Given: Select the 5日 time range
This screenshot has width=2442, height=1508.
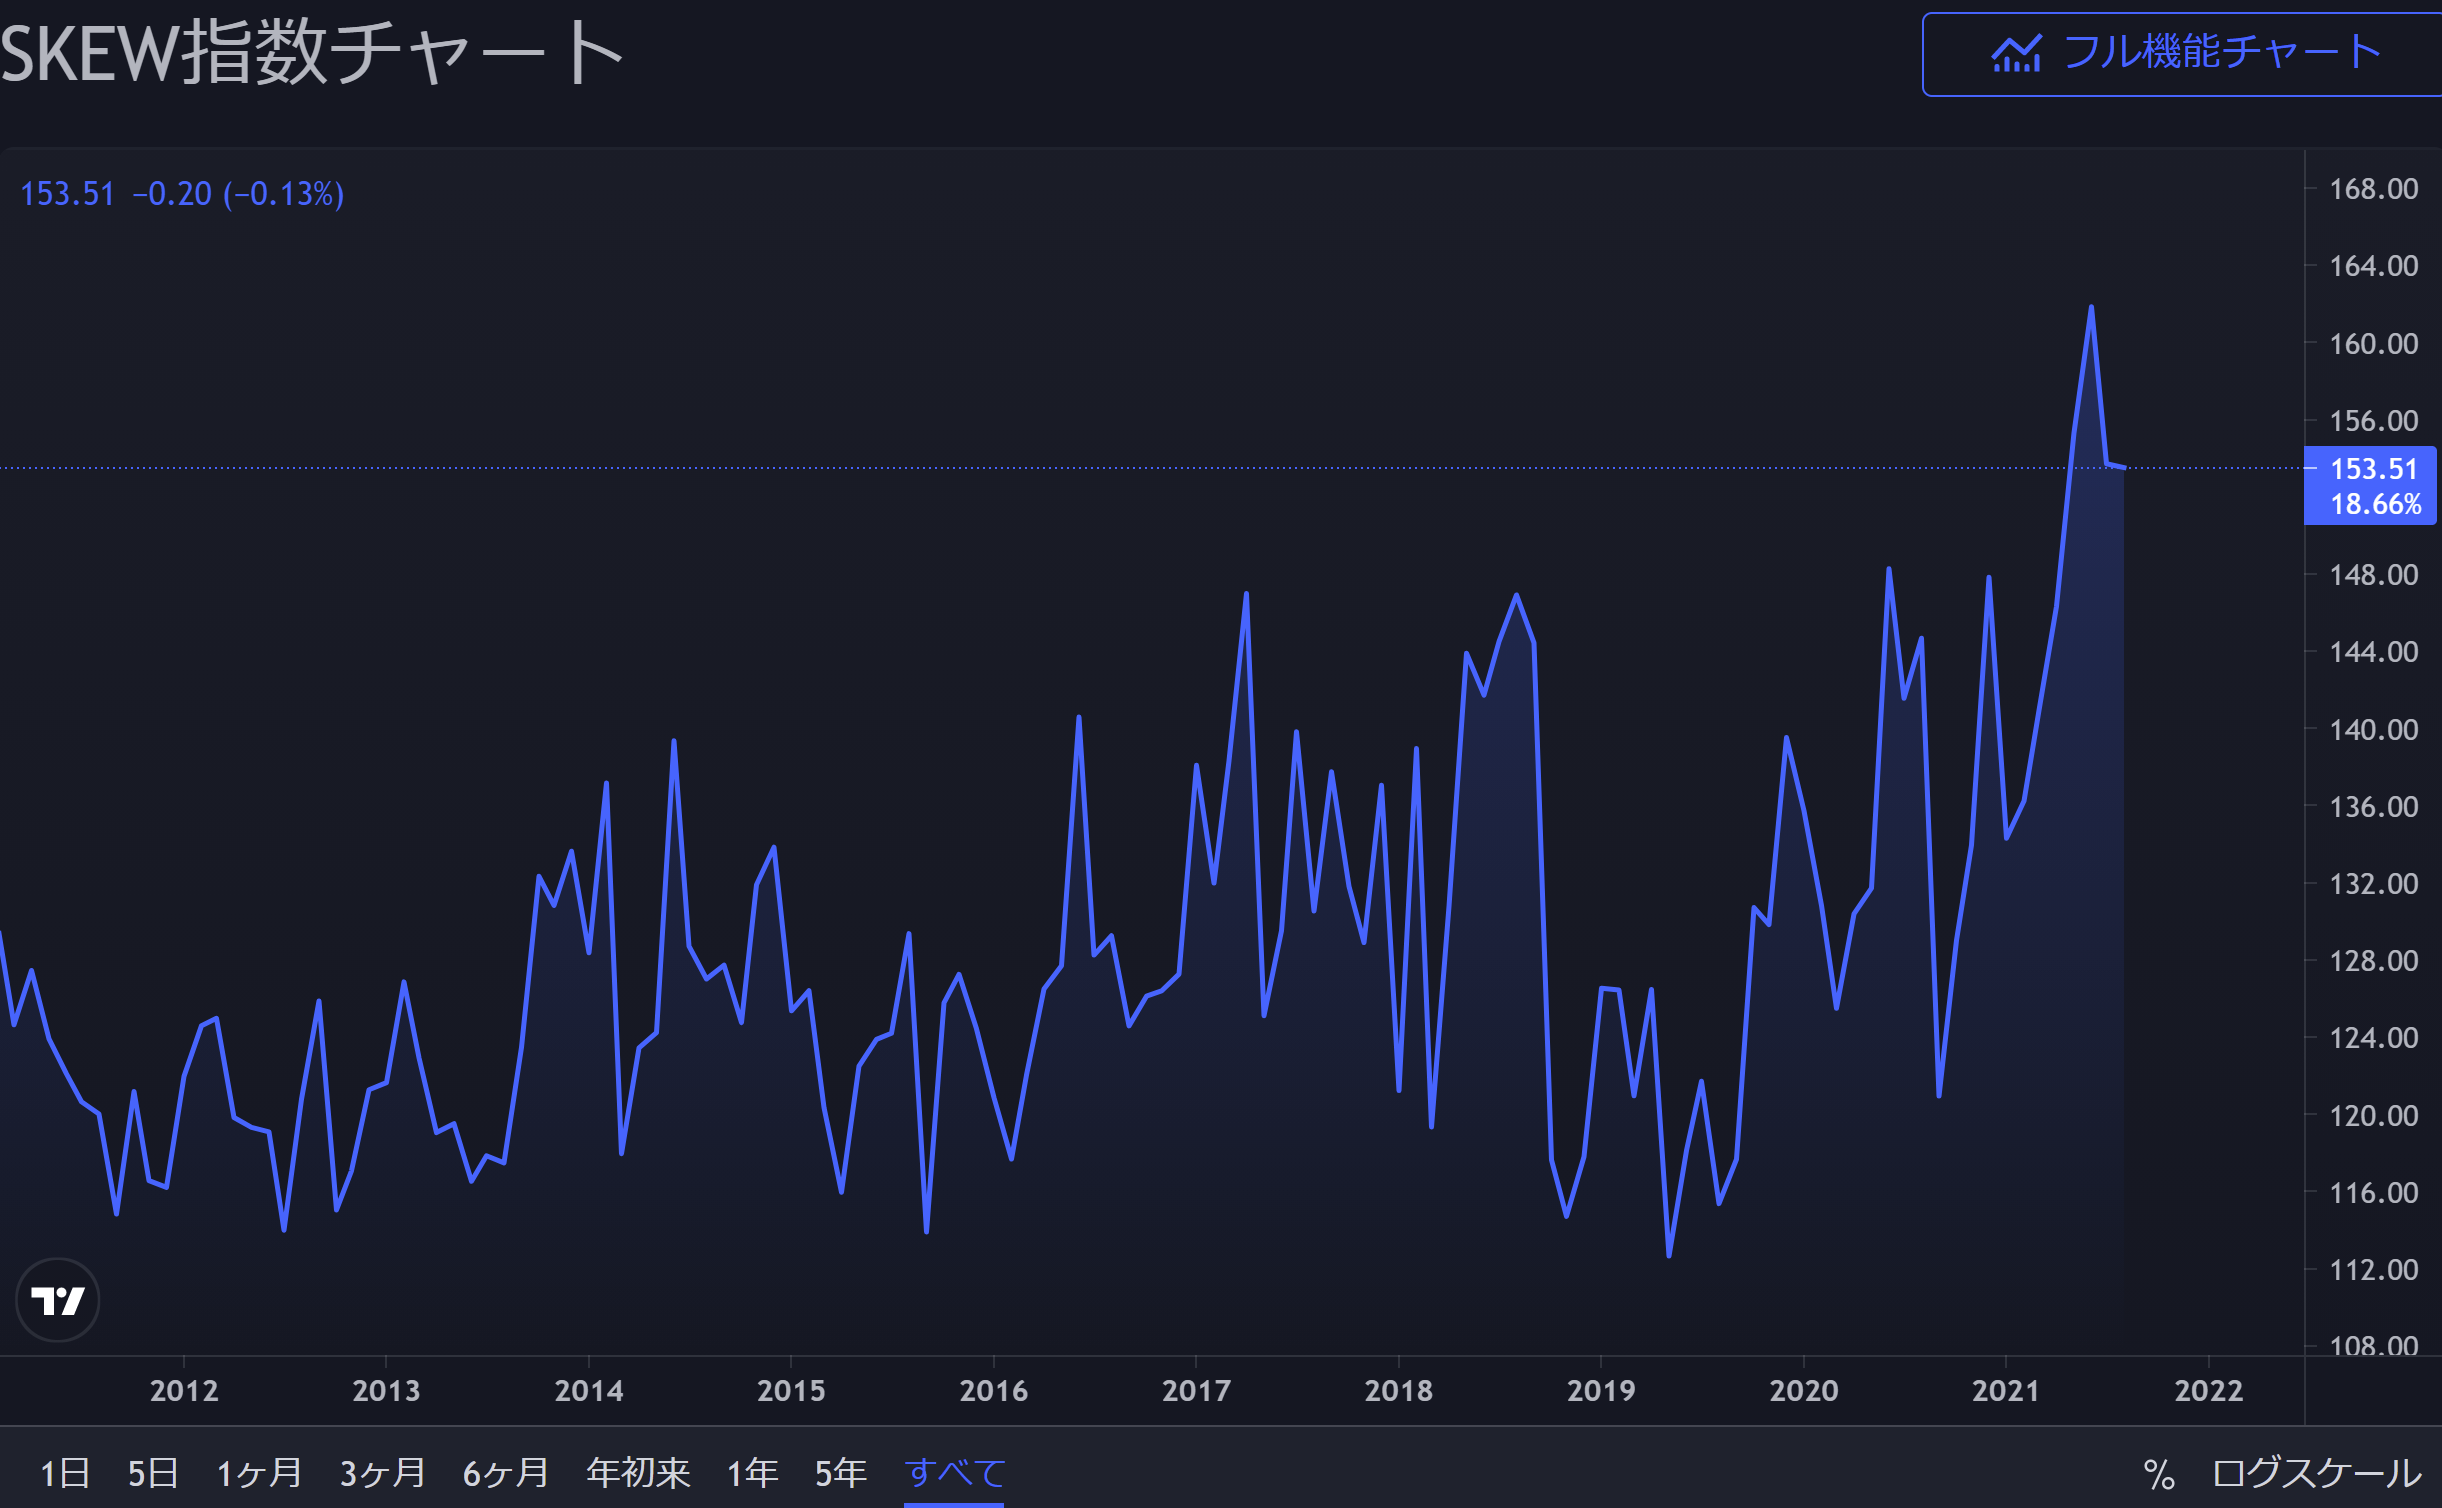Looking at the screenshot, I should coord(153,1473).
